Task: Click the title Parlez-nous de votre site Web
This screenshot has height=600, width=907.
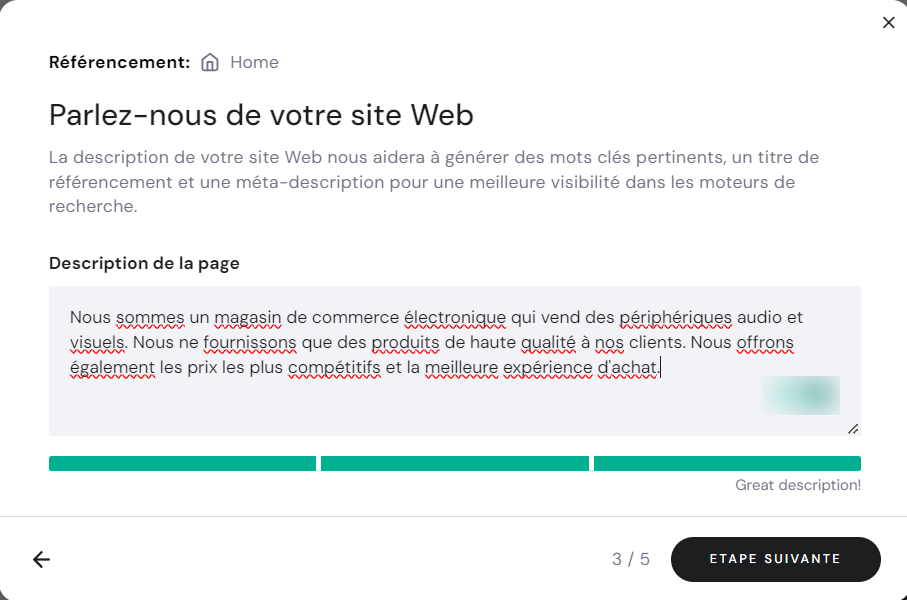Action: pyautogui.click(x=260, y=114)
